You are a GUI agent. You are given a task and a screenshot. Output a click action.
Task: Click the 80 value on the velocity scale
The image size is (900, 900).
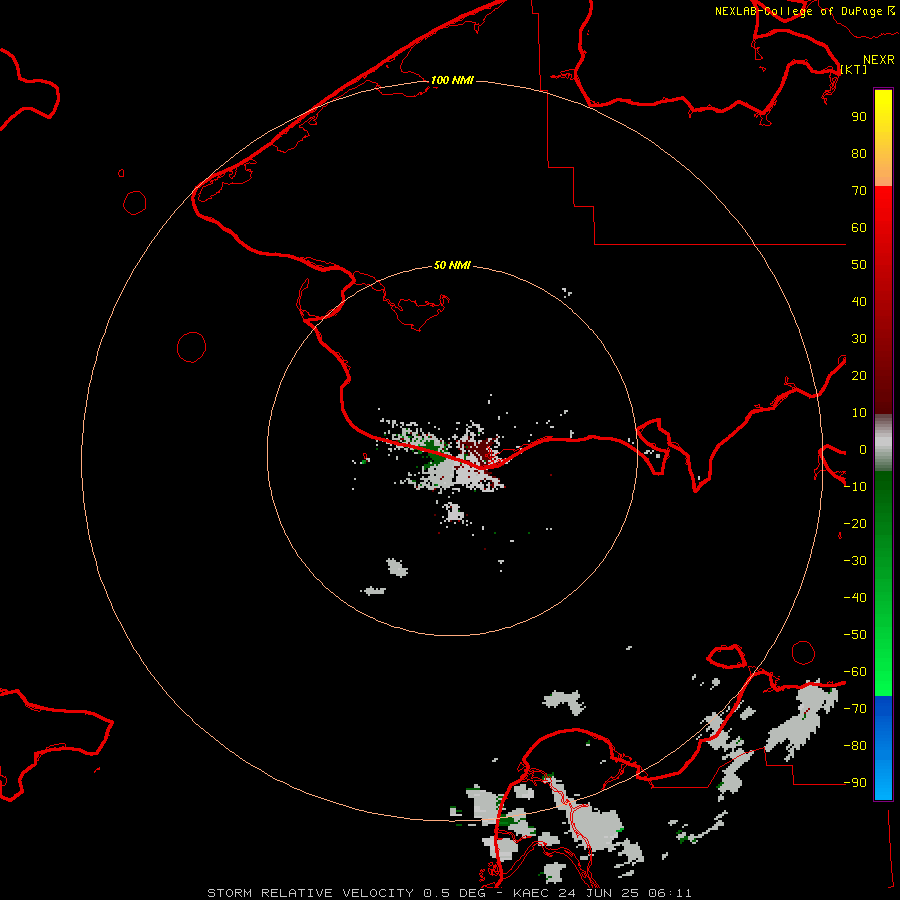tap(859, 153)
